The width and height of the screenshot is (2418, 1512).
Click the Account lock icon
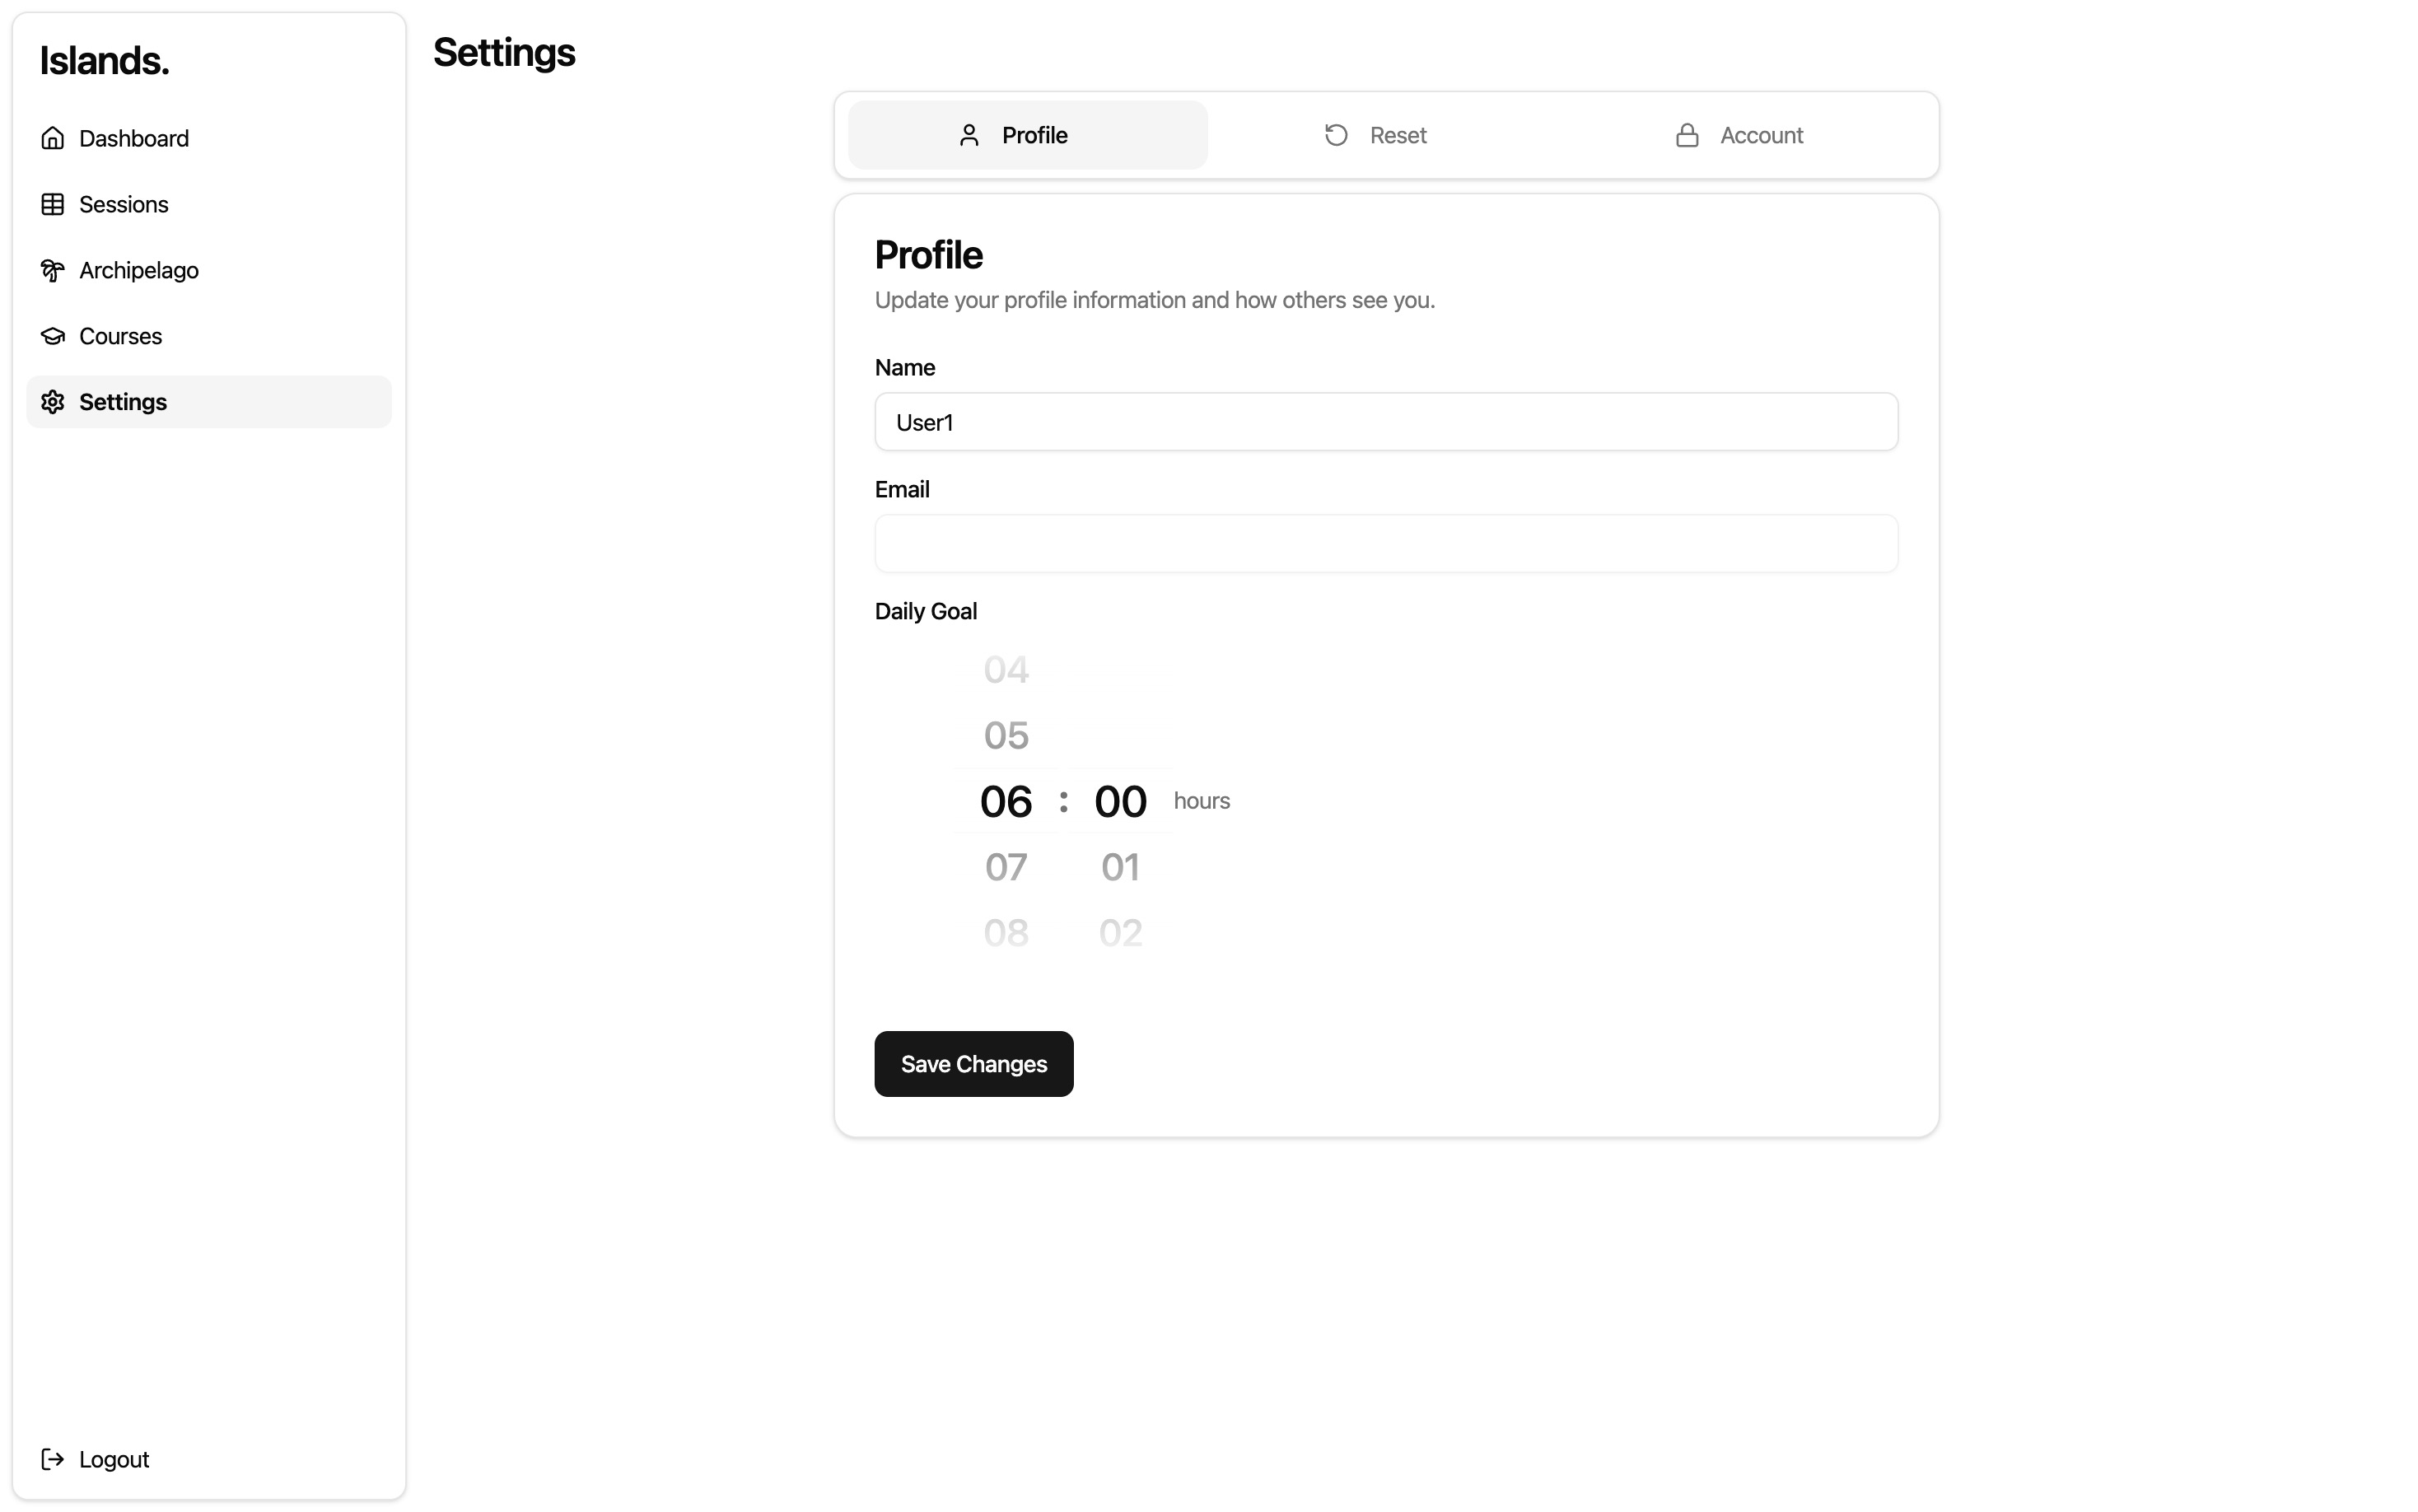tap(1687, 135)
